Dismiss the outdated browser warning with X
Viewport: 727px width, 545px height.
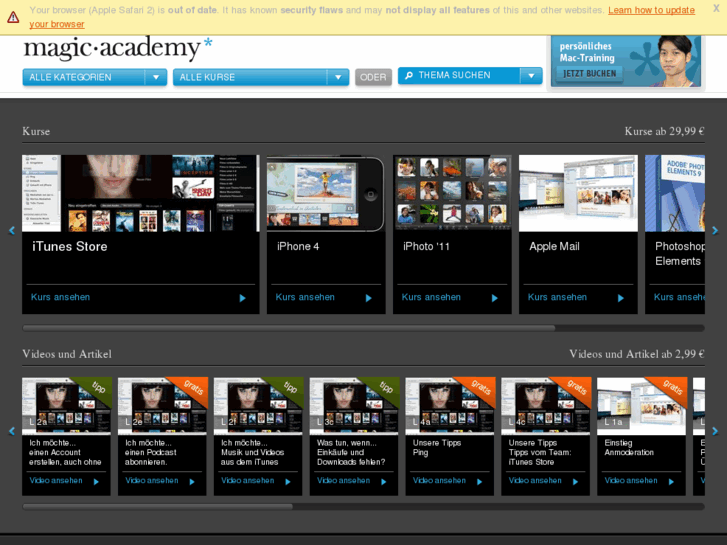(x=716, y=8)
